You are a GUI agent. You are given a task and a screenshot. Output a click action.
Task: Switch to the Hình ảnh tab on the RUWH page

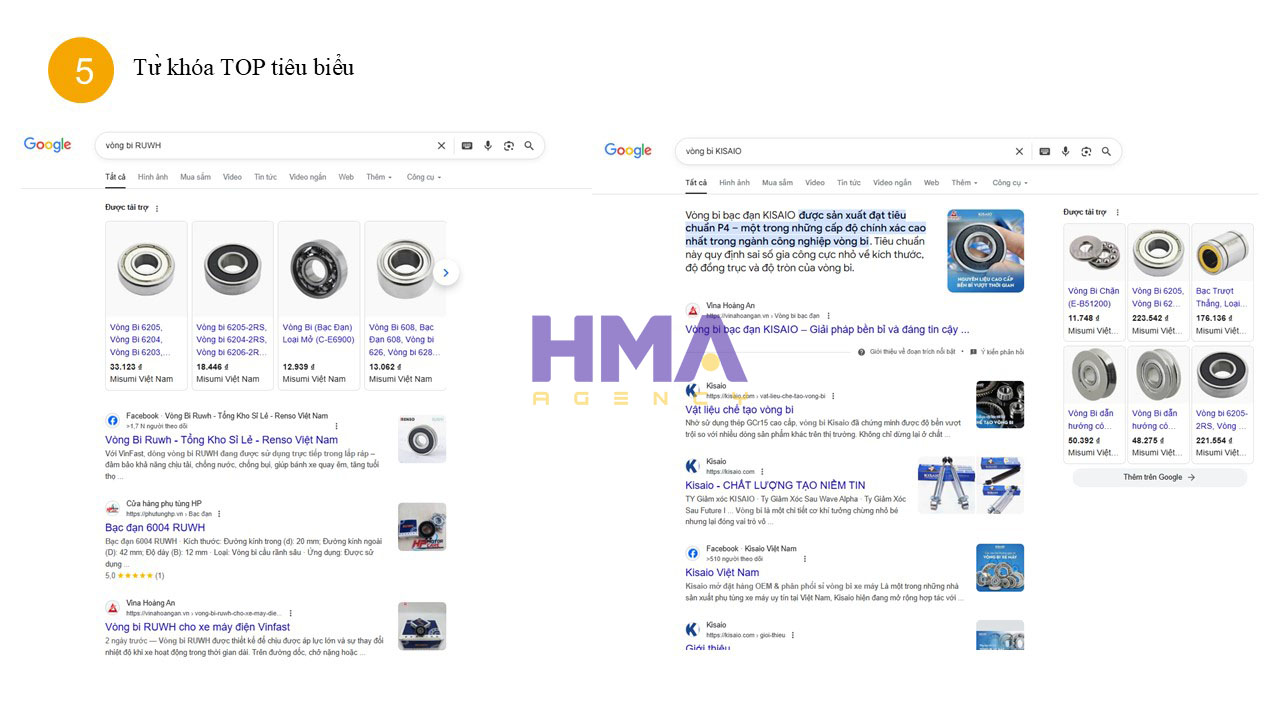(x=153, y=176)
